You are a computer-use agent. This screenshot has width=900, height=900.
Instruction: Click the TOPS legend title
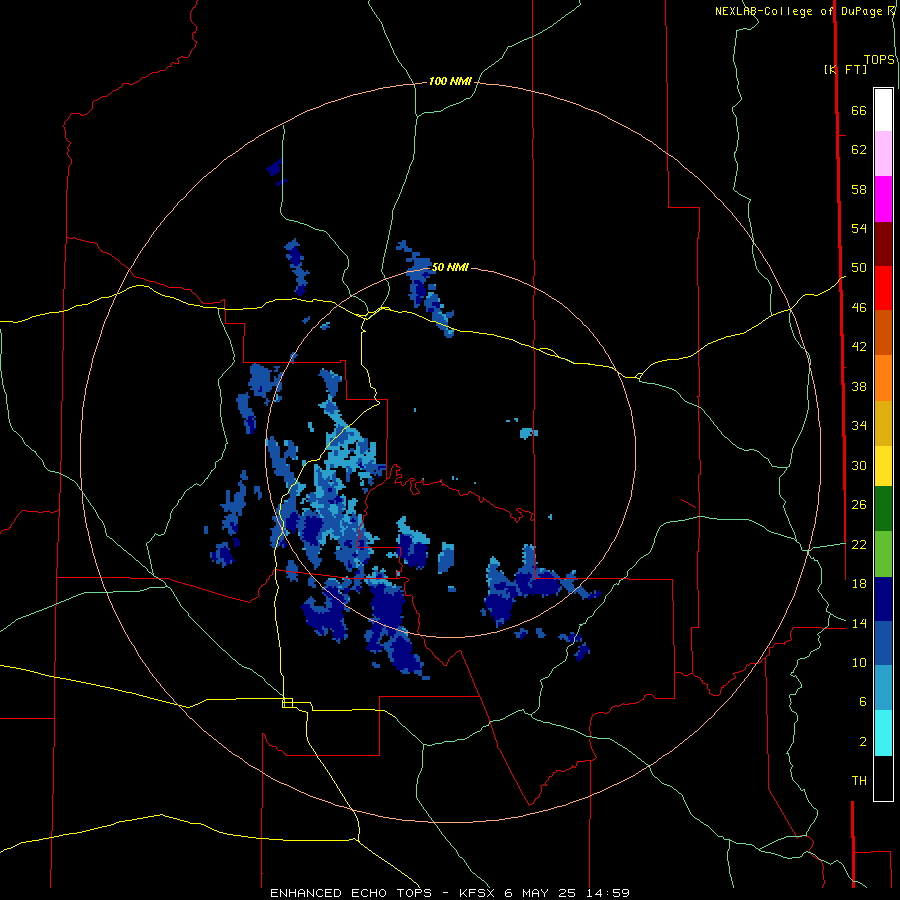879,60
